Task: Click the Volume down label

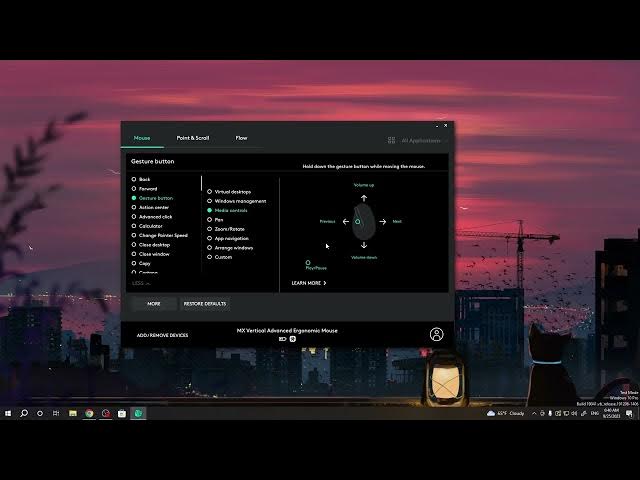Action: coord(364,258)
